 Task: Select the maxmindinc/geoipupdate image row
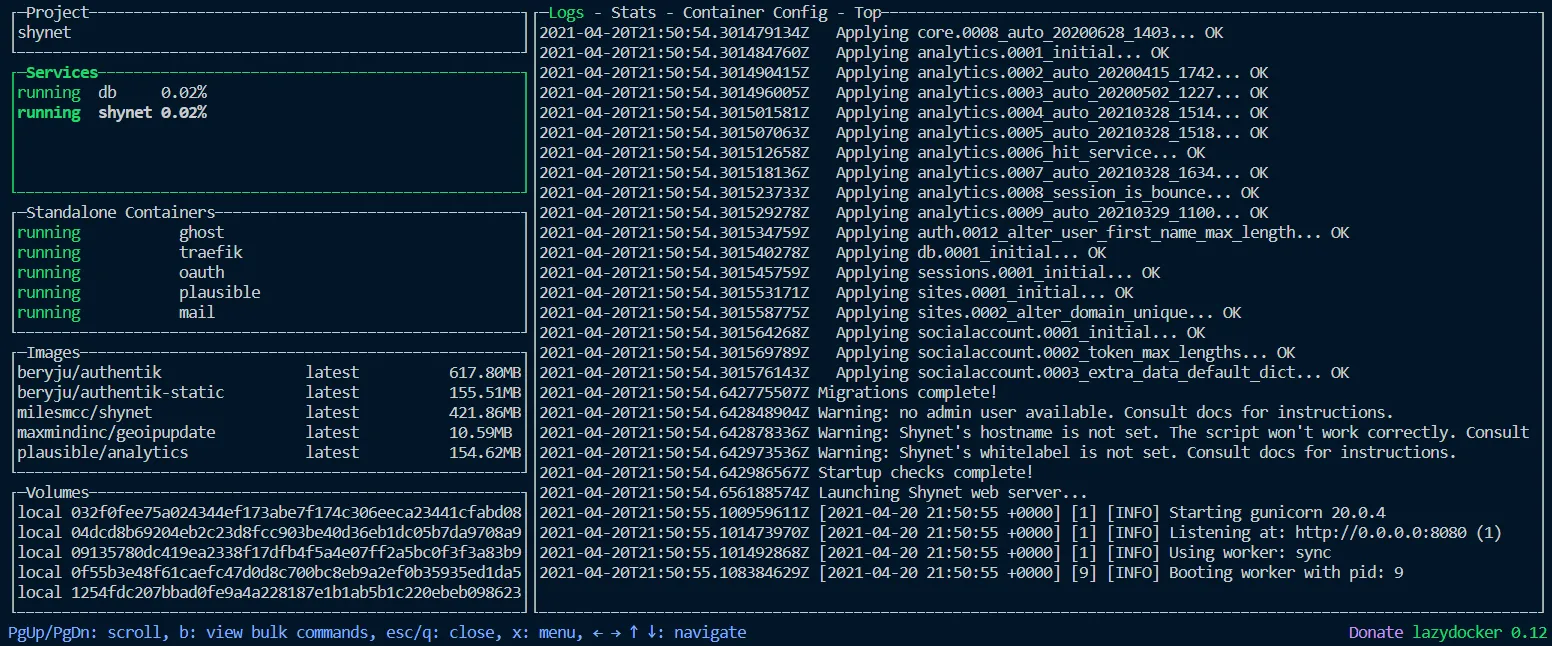pyautogui.click(x=269, y=432)
